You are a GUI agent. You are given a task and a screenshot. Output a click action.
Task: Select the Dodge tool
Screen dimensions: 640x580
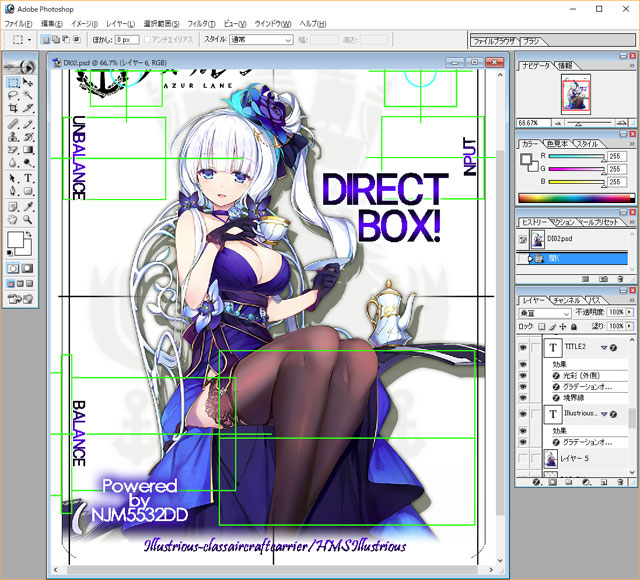coord(28,163)
